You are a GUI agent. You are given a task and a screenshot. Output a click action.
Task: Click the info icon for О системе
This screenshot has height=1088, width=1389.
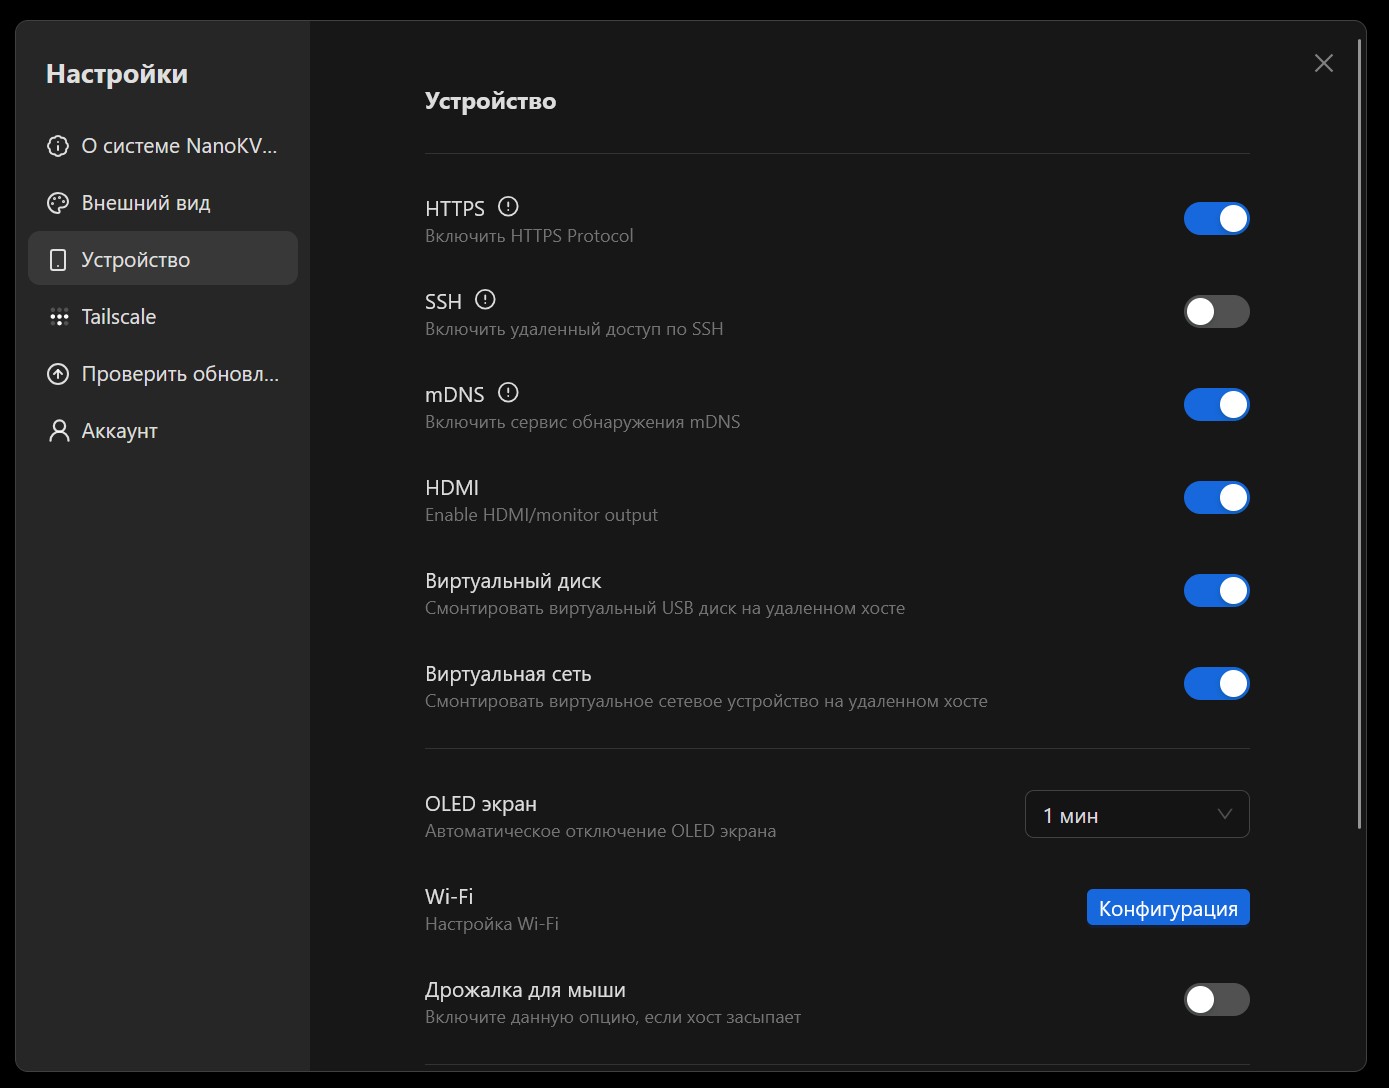click(x=58, y=146)
